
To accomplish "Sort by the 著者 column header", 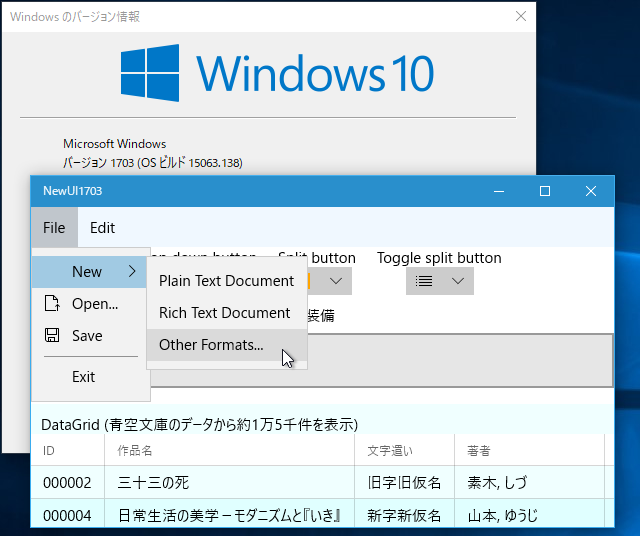I will coord(529,450).
